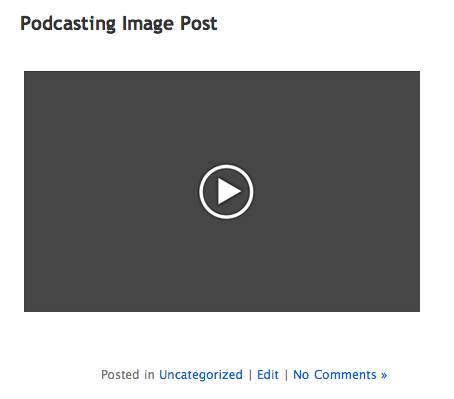
Task: Open the No Comments link
Action: click(x=340, y=375)
